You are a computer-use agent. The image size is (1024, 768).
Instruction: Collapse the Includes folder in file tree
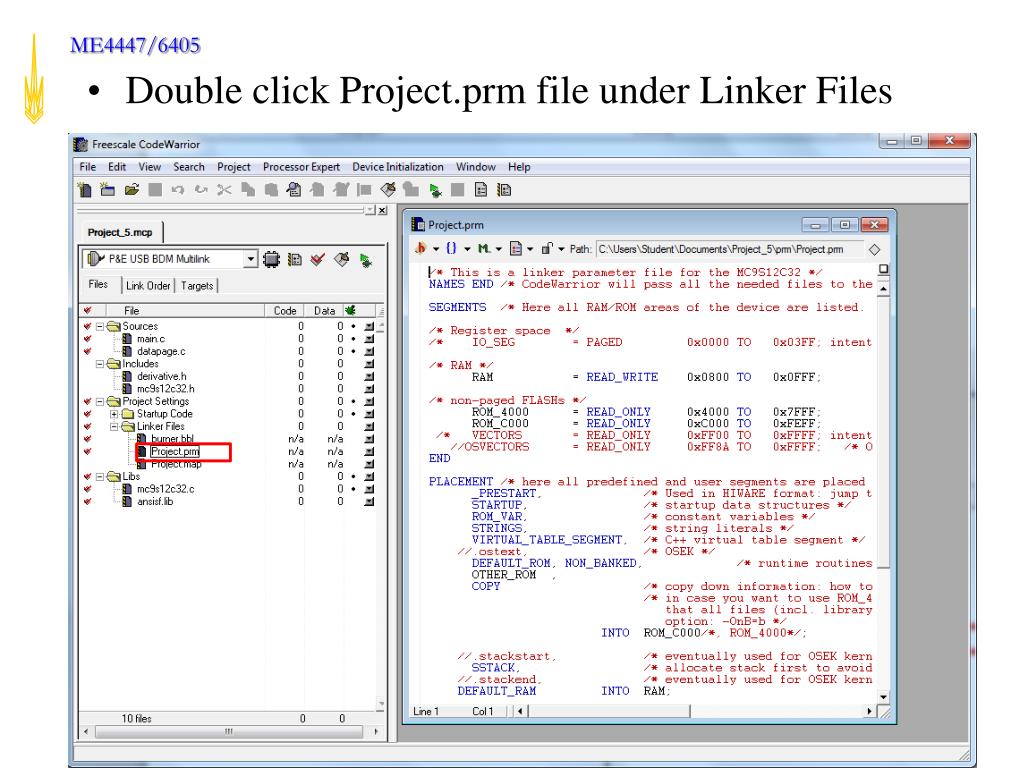click(100, 364)
